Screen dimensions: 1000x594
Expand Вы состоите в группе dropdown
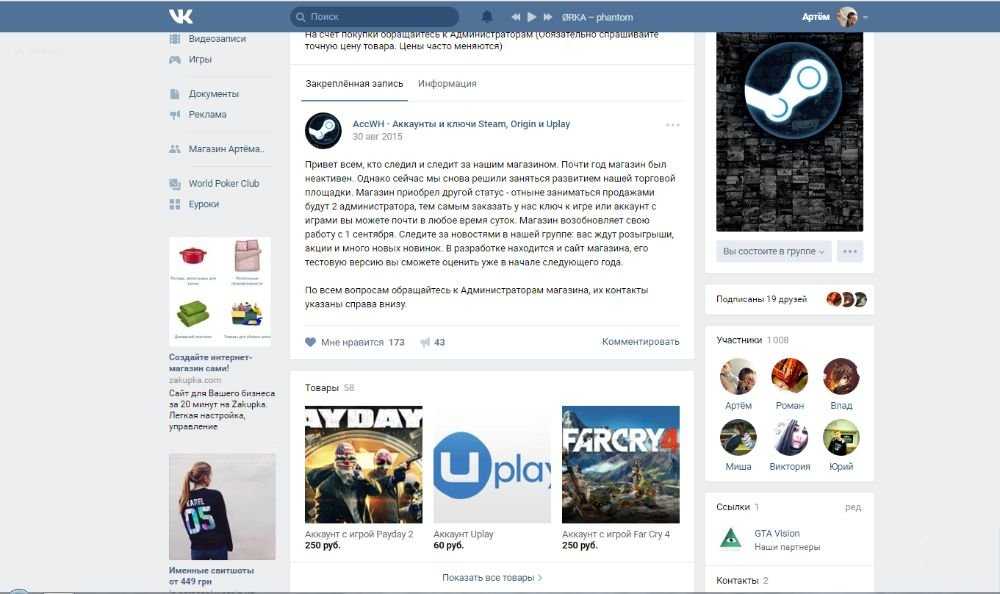[774, 251]
